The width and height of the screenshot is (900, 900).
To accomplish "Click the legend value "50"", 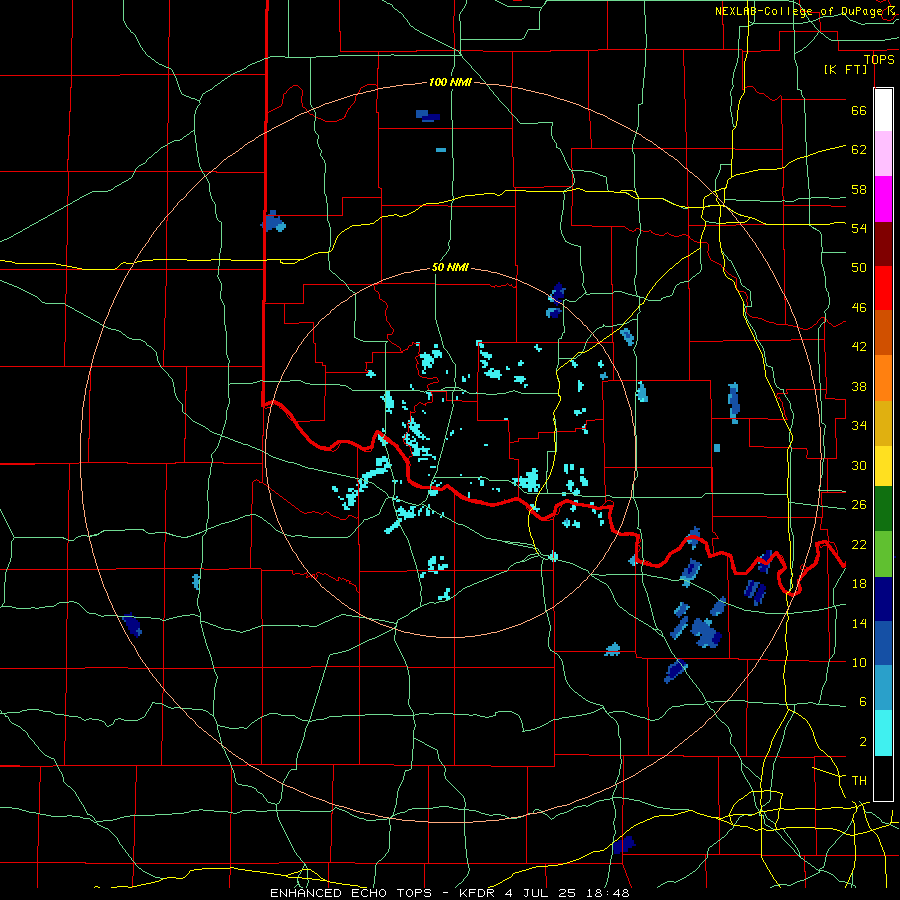I will (x=859, y=267).
